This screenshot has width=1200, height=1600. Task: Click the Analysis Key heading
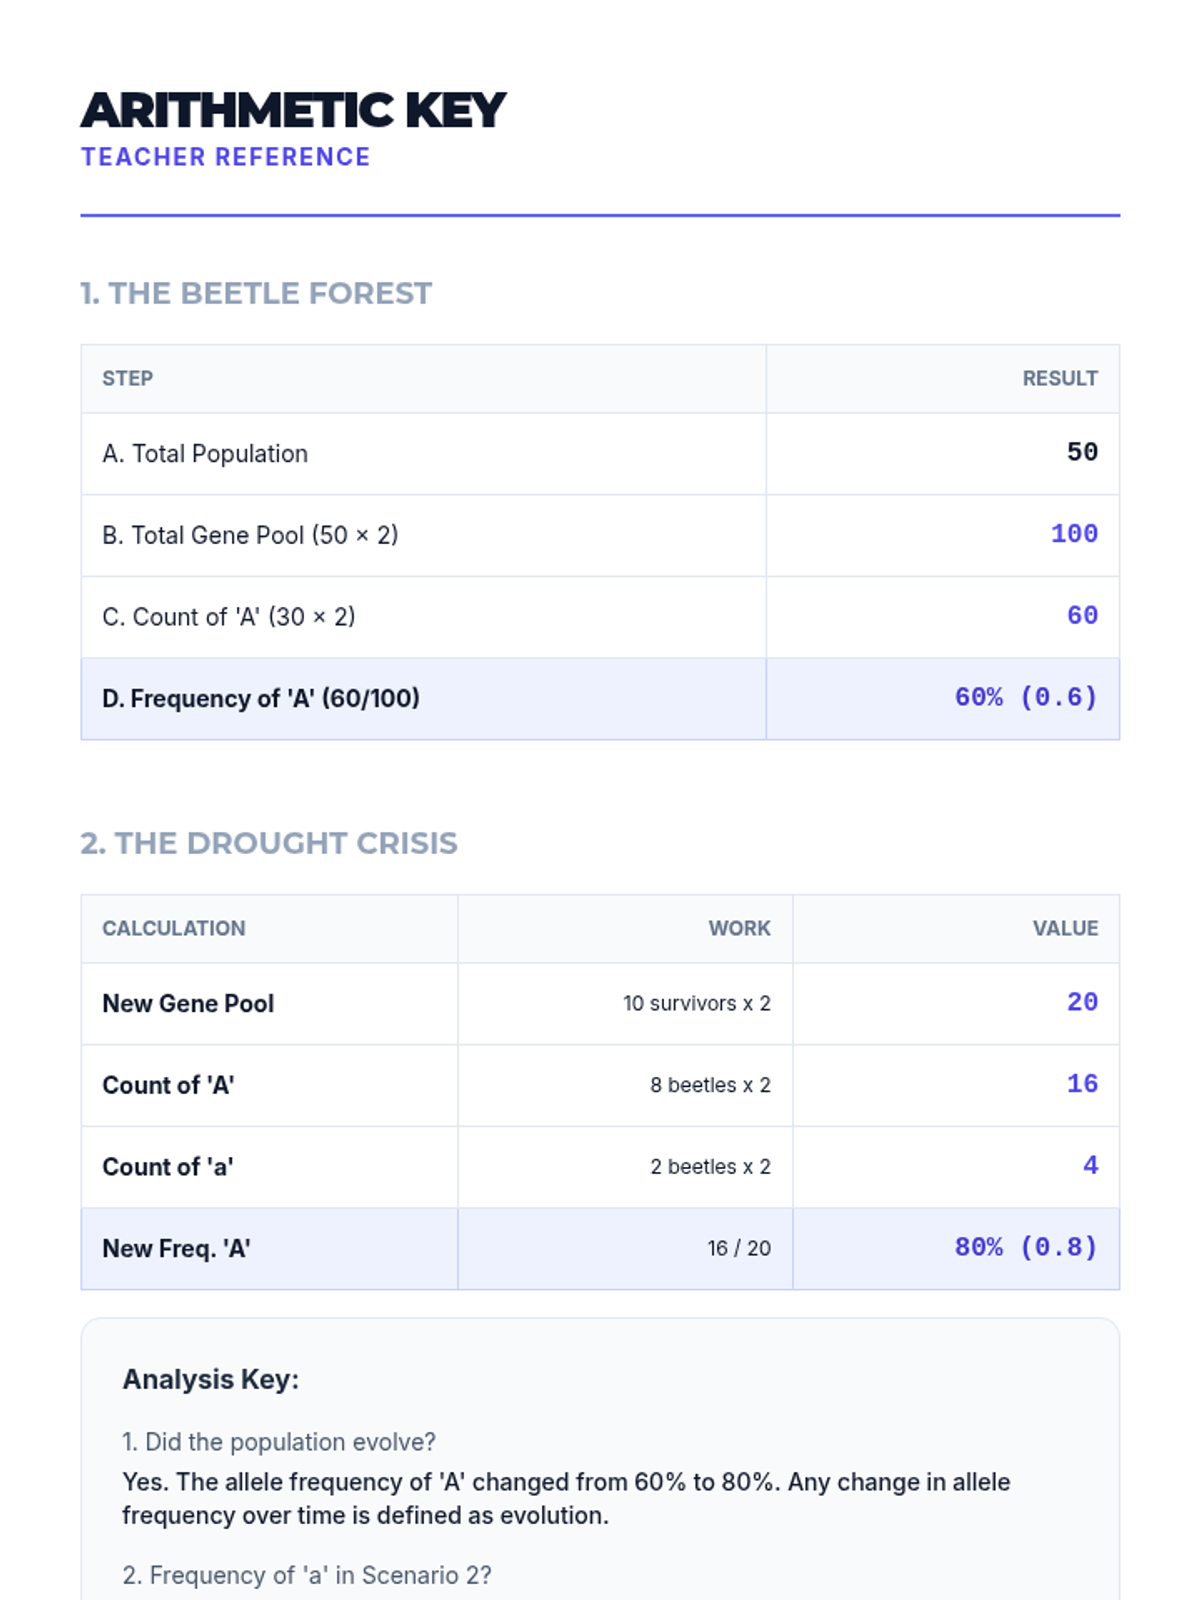coord(211,1380)
